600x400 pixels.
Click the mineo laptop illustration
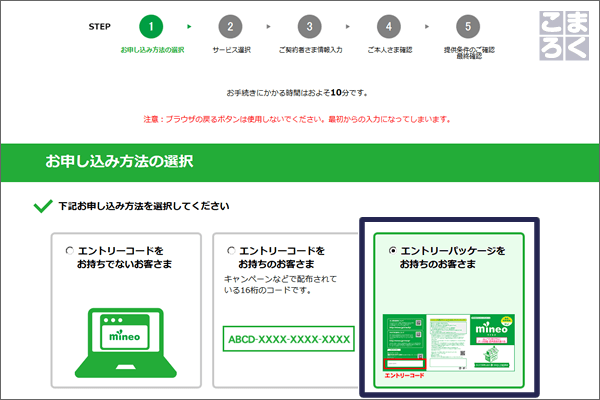coord(126,343)
